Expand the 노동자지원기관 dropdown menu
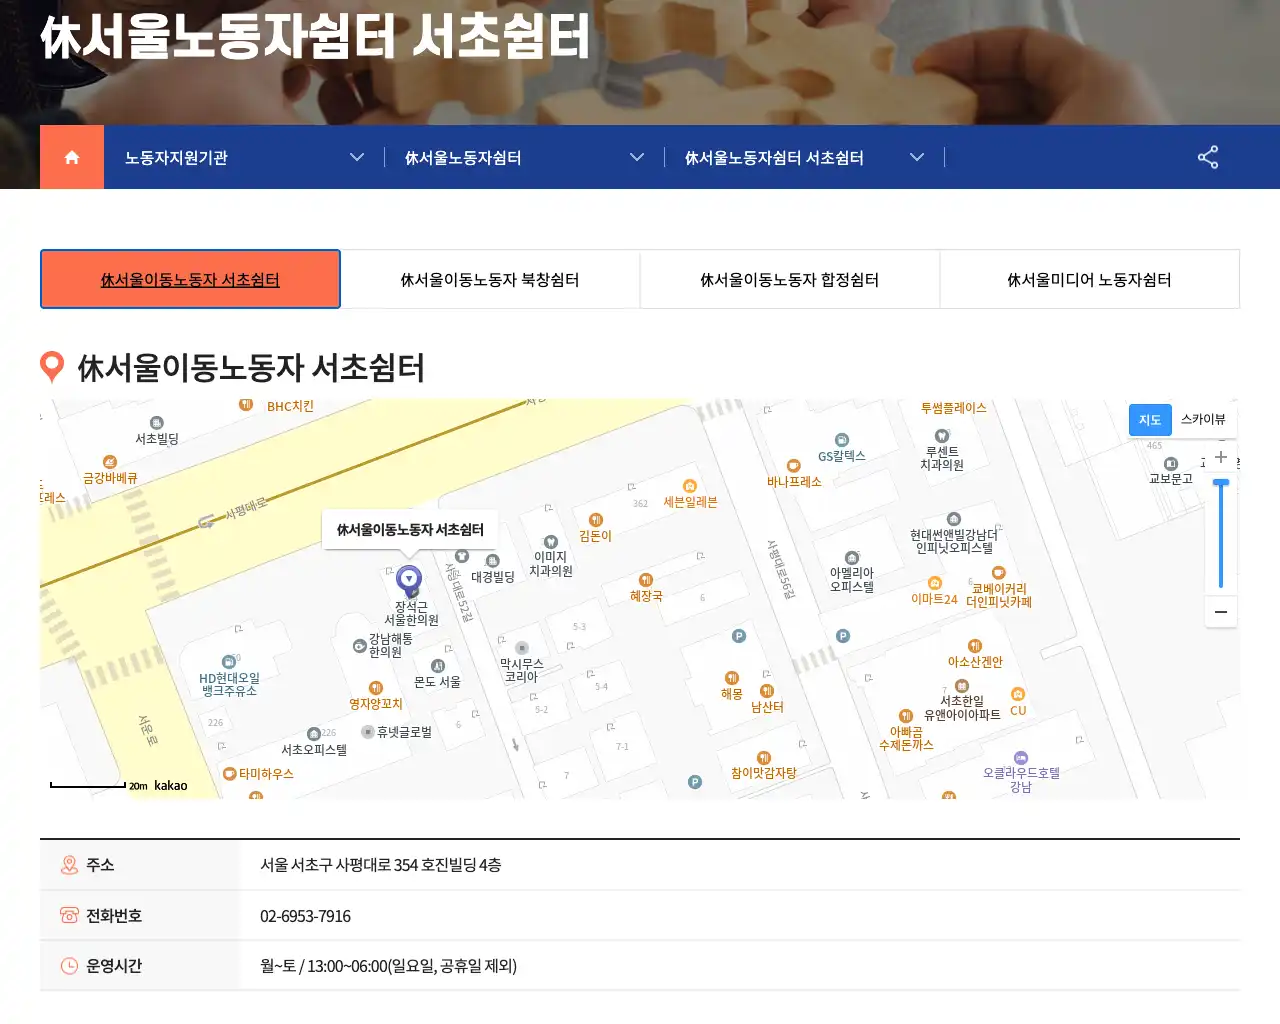 click(357, 157)
